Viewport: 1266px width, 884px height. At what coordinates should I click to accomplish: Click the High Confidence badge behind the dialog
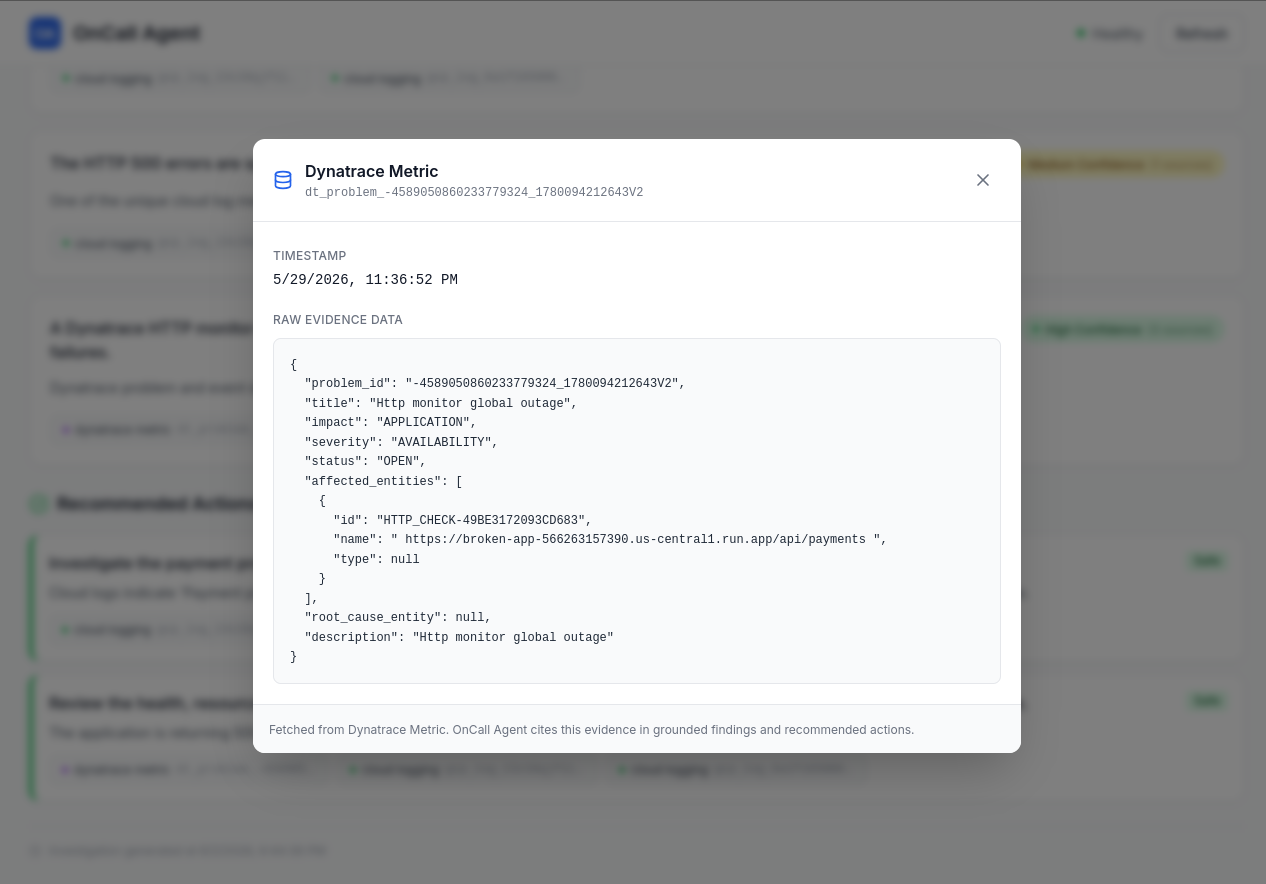pos(1121,330)
